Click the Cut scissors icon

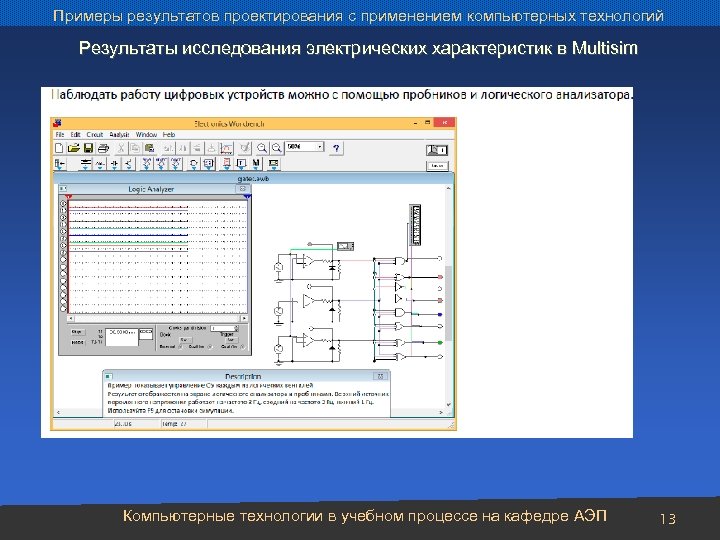pos(121,148)
